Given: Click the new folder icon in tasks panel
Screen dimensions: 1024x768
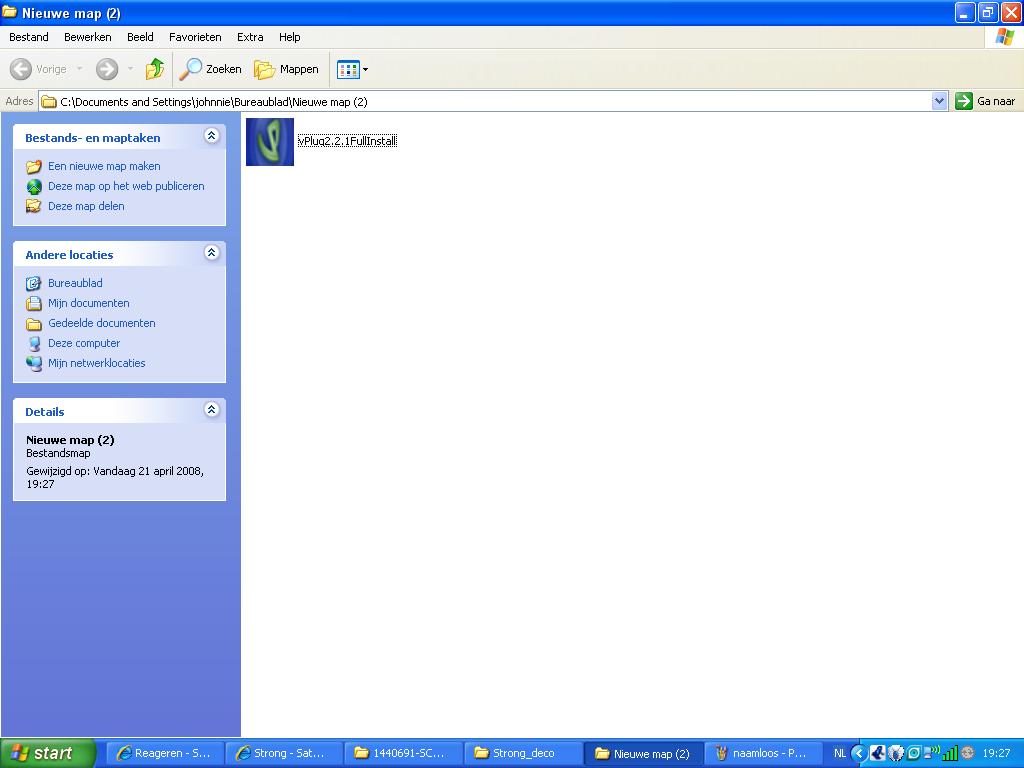Looking at the screenshot, I should click(34, 167).
